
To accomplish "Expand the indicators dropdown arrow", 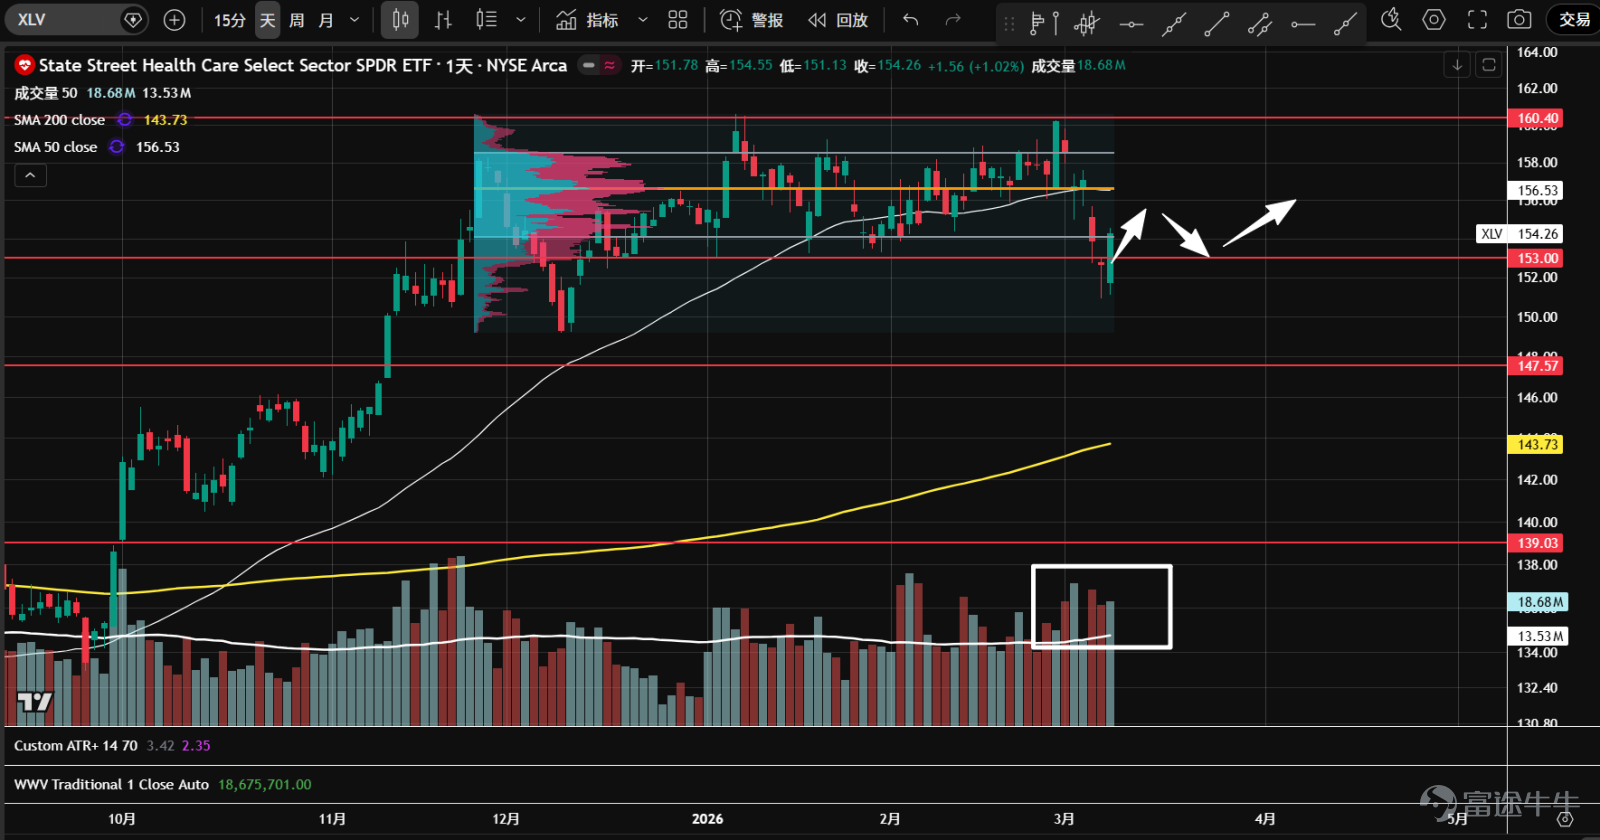I will pyautogui.click(x=643, y=20).
